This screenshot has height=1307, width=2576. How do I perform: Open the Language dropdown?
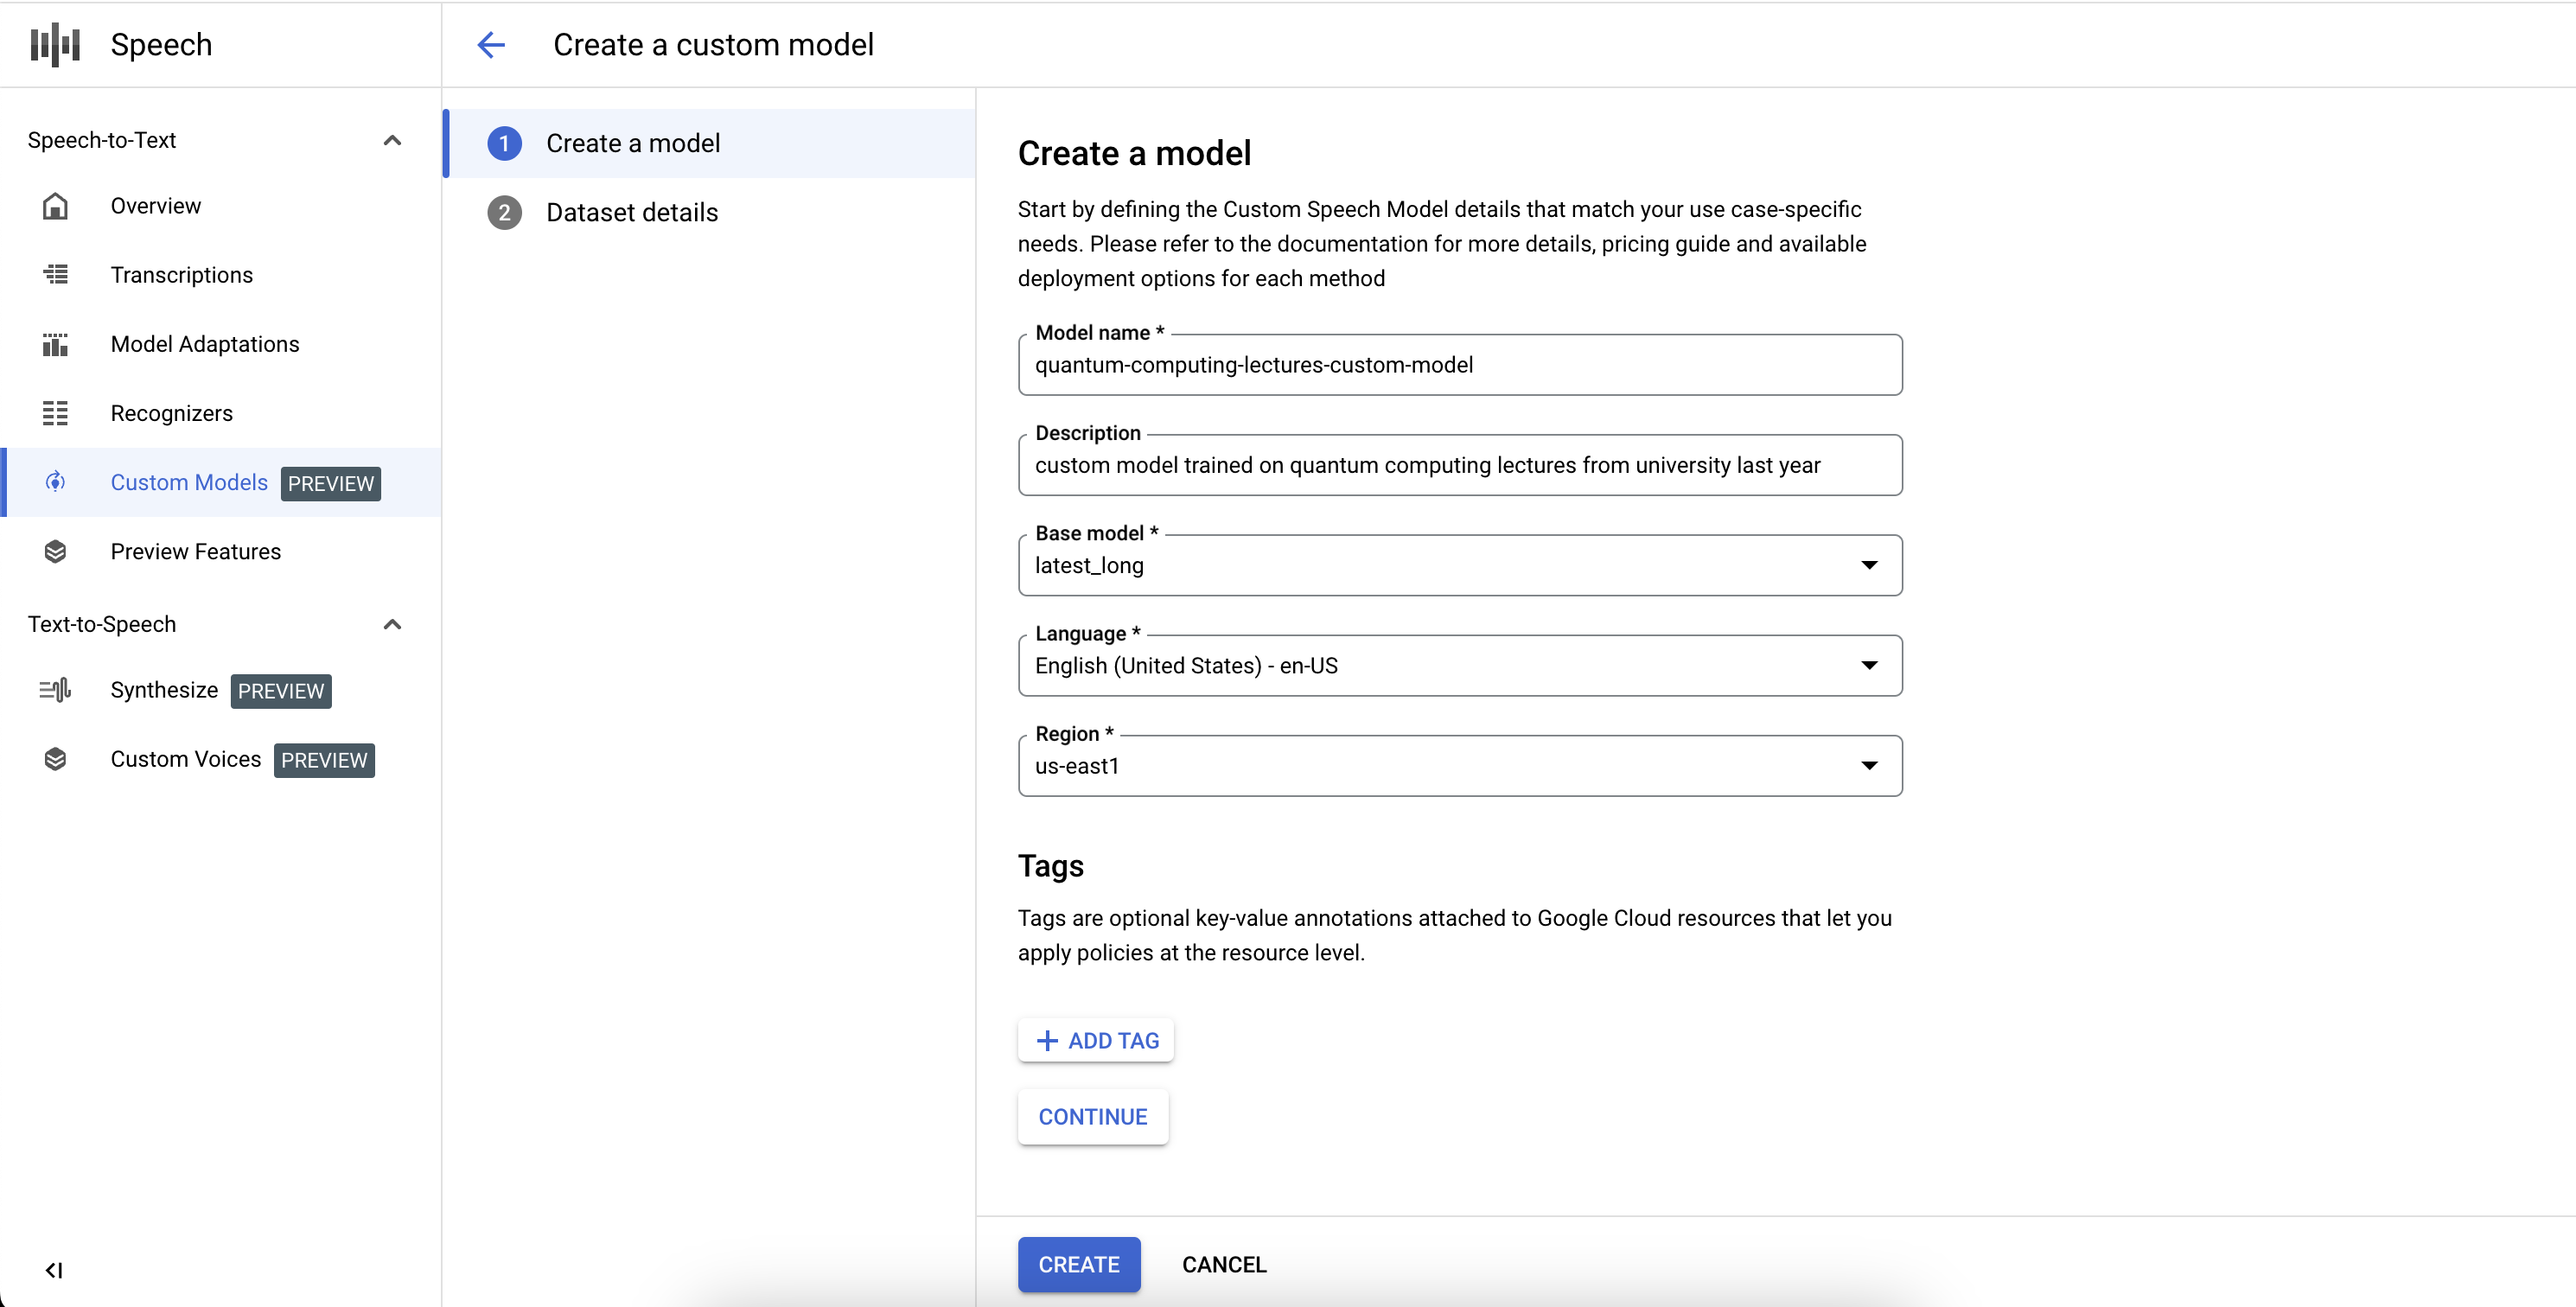point(1869,665)
